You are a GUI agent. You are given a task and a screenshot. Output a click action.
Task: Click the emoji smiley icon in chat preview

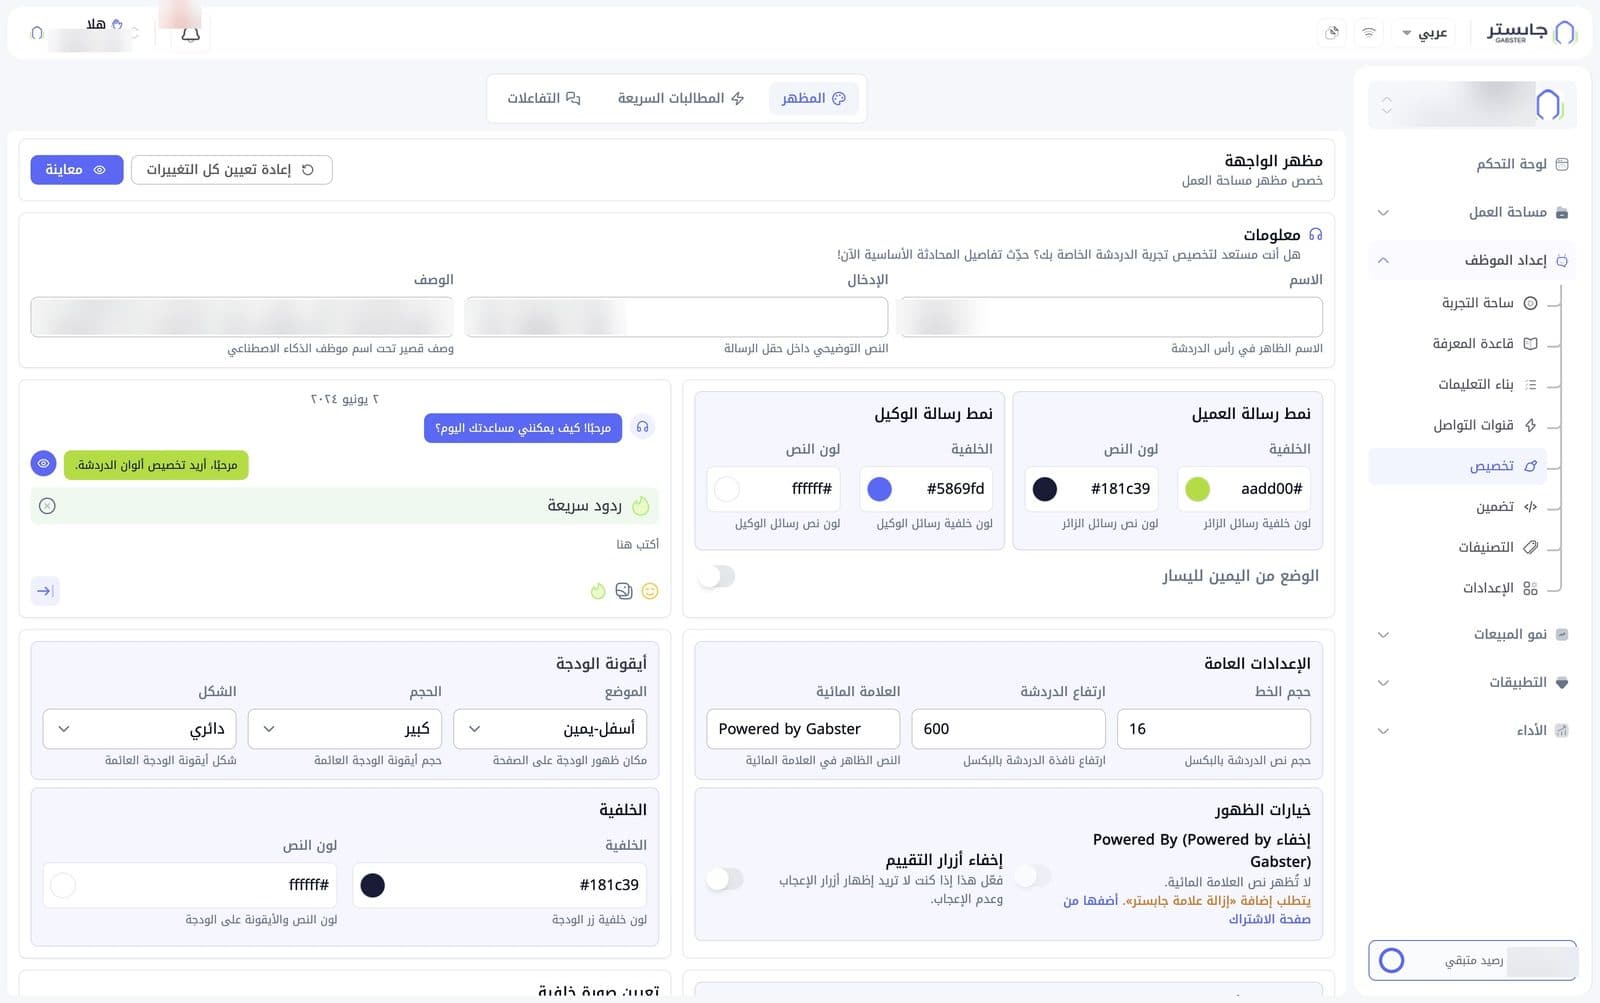point(650,591)
